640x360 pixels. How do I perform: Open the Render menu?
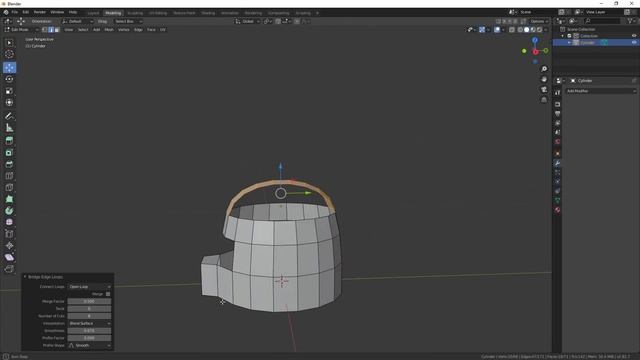(x=40, y=12)
